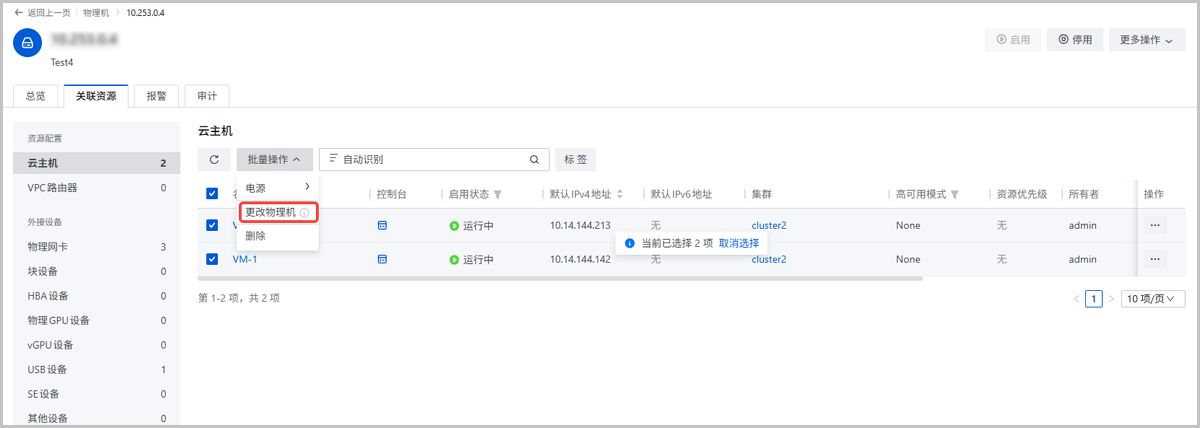Open console icon for first VM row

point(381,225)
